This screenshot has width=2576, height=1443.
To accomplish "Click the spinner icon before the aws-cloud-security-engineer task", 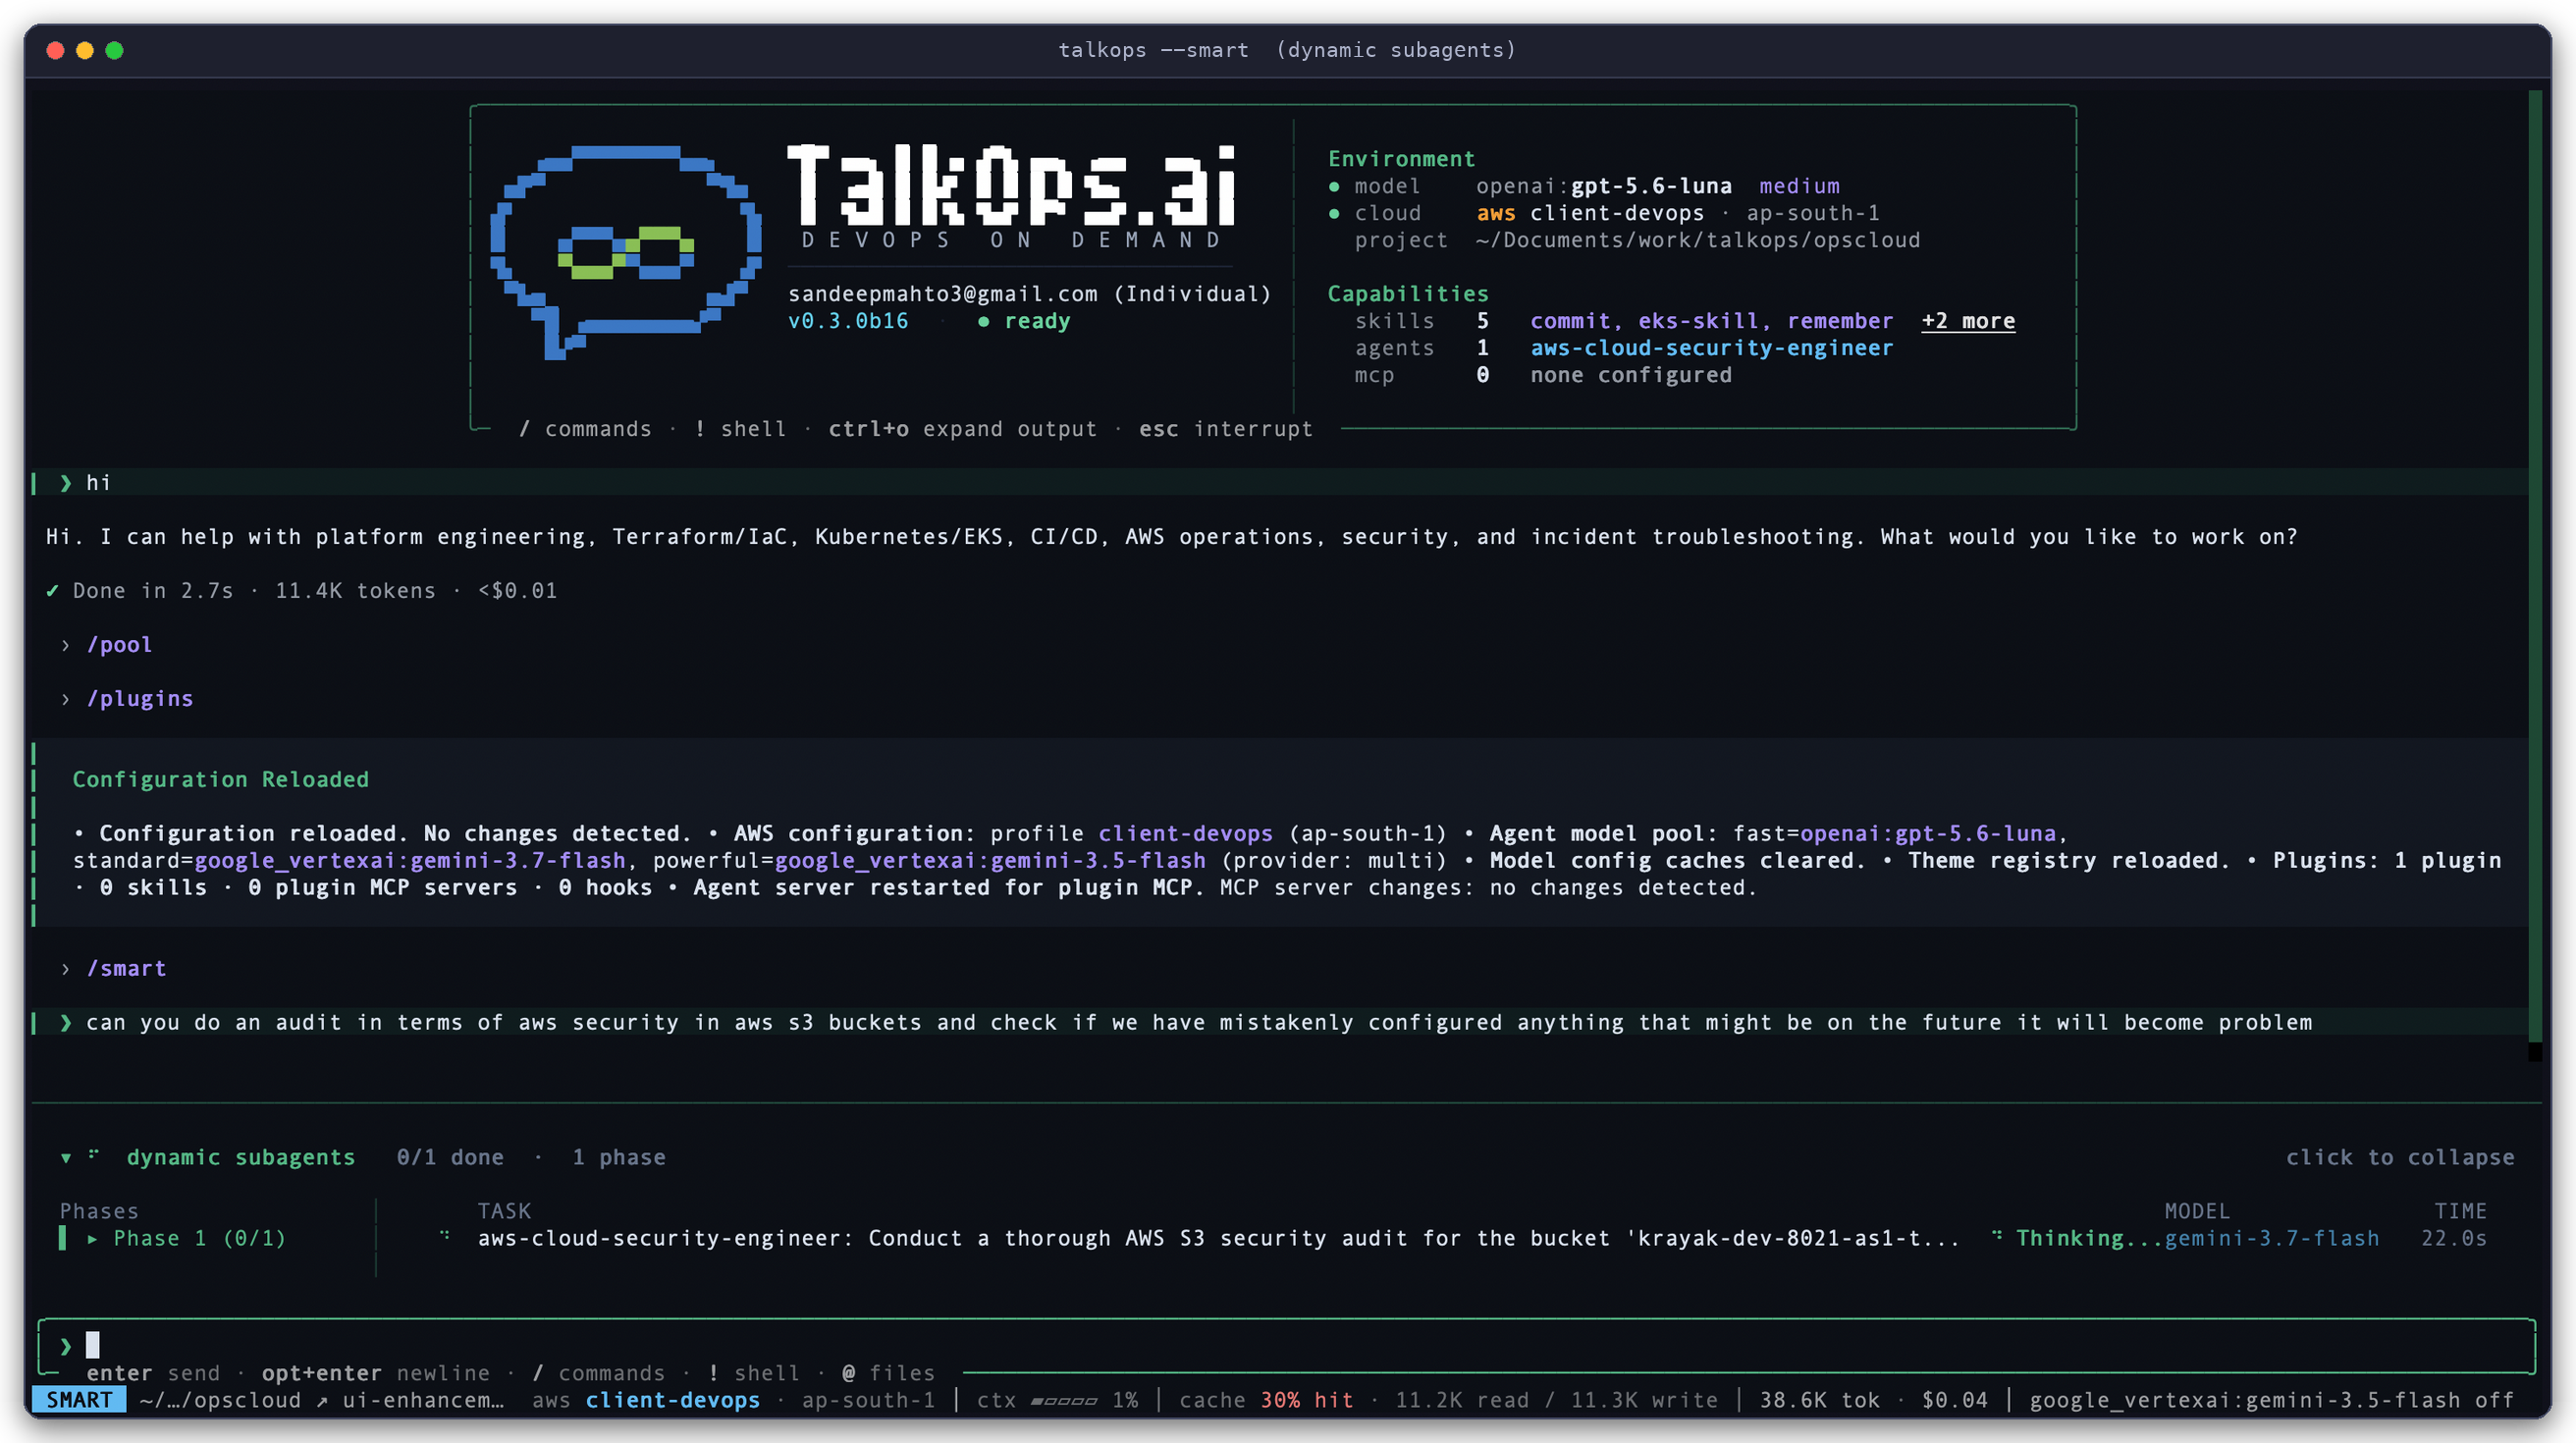I will point(445,1237).
